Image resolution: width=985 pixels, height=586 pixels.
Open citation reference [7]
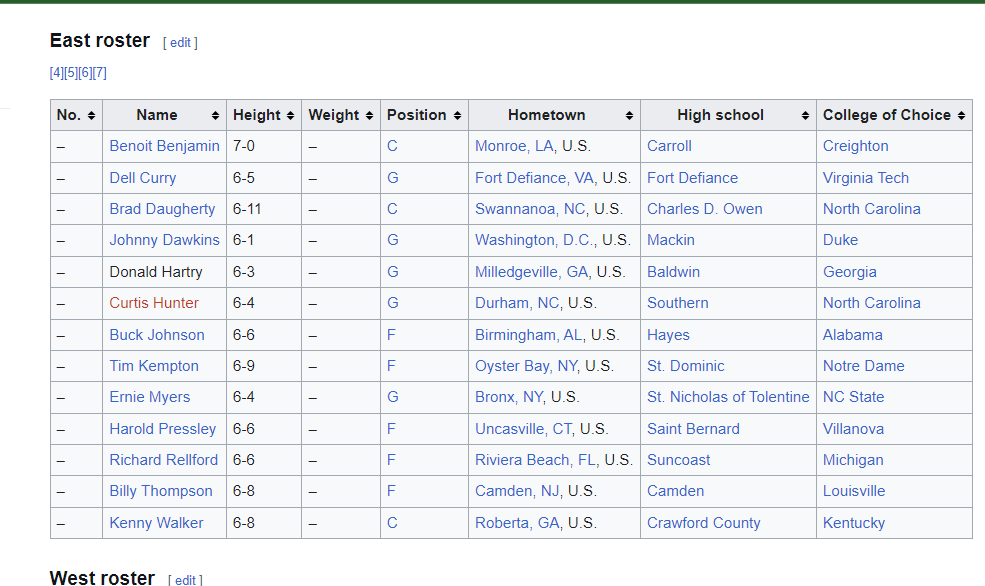pyautogui.click(x=100, y=73)
